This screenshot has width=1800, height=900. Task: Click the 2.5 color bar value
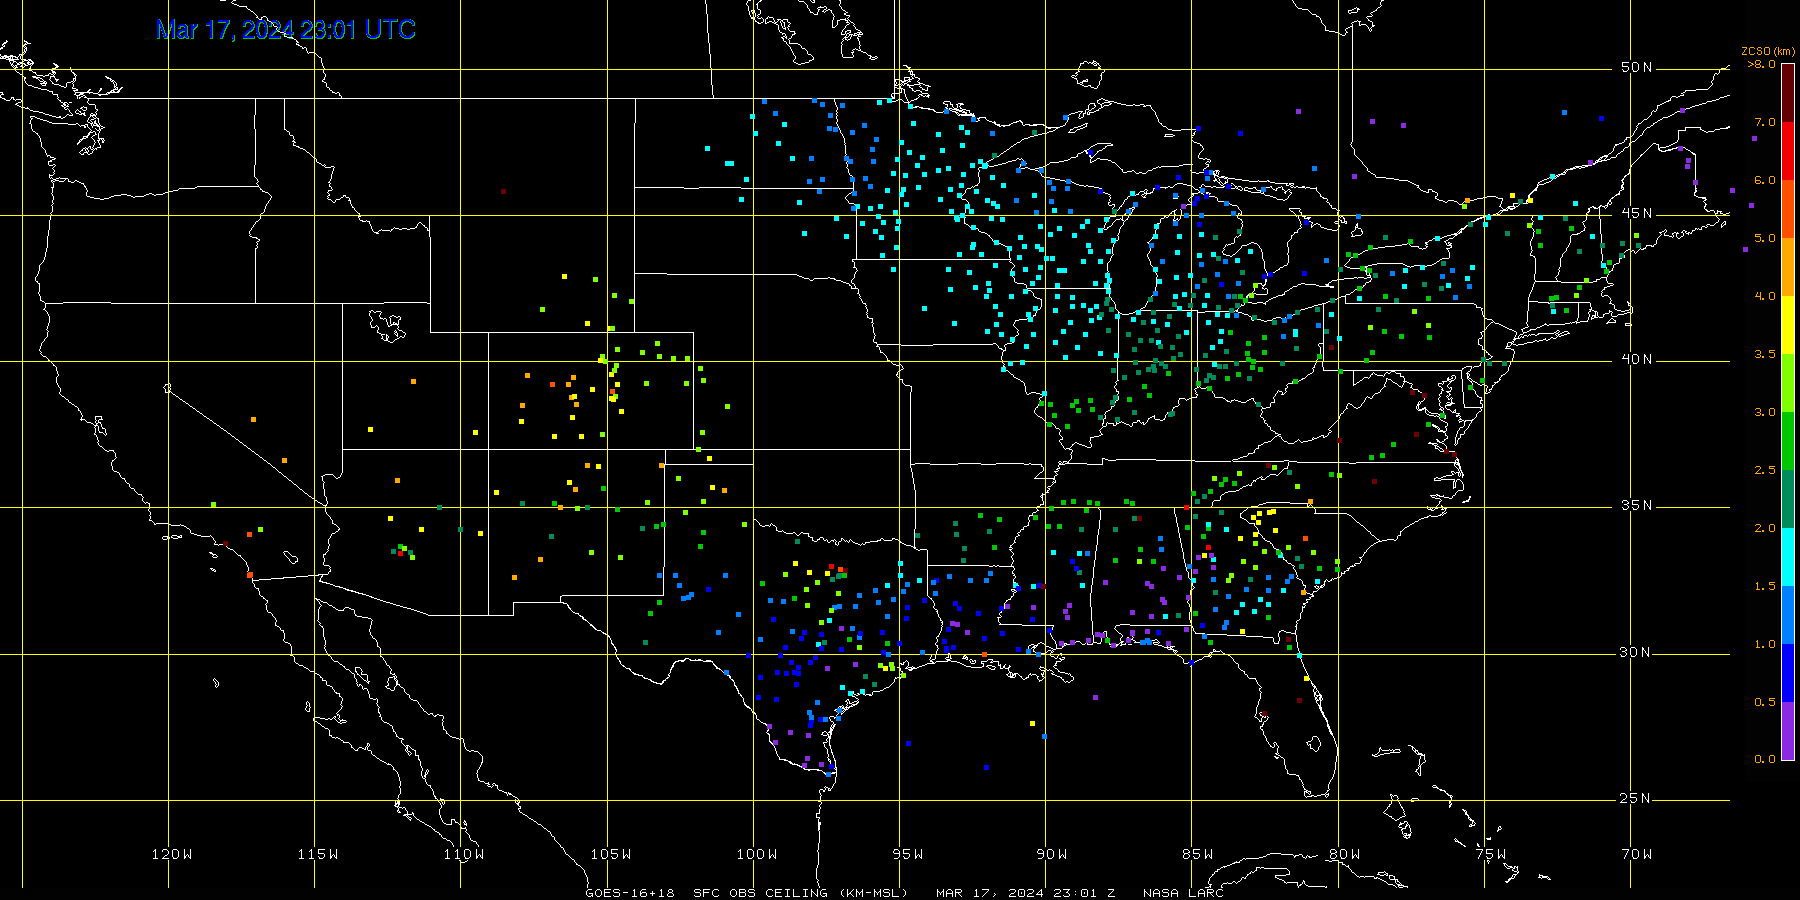(x=1765, y=470)
